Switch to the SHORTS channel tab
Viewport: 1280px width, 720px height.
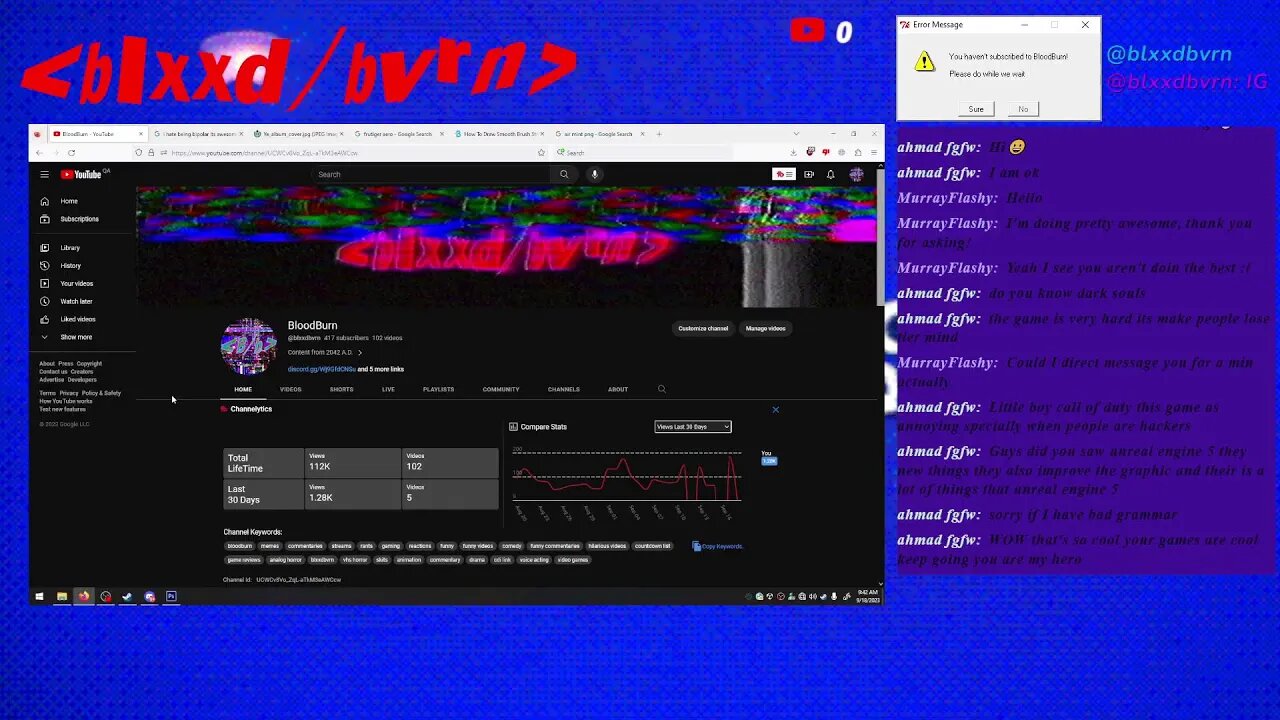click(341, 389)
